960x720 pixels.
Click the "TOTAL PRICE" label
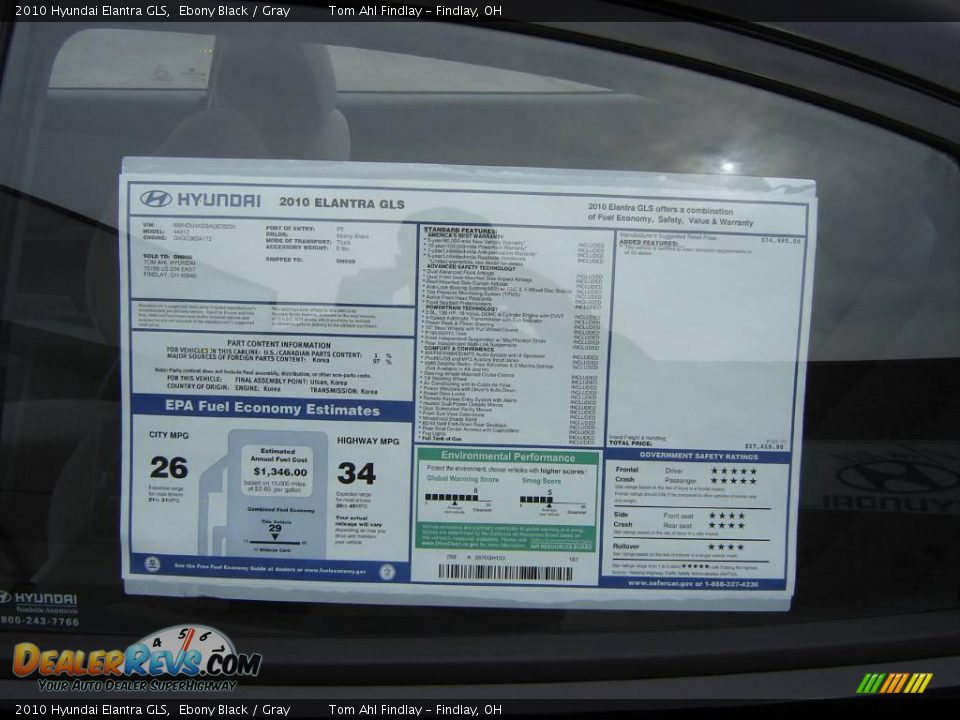(630, 443)
